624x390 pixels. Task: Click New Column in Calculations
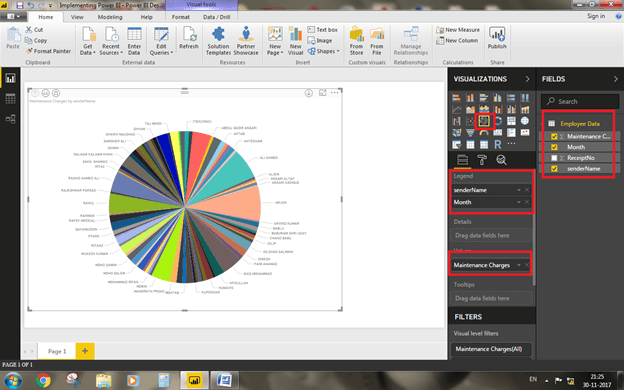tap(457, 41)
